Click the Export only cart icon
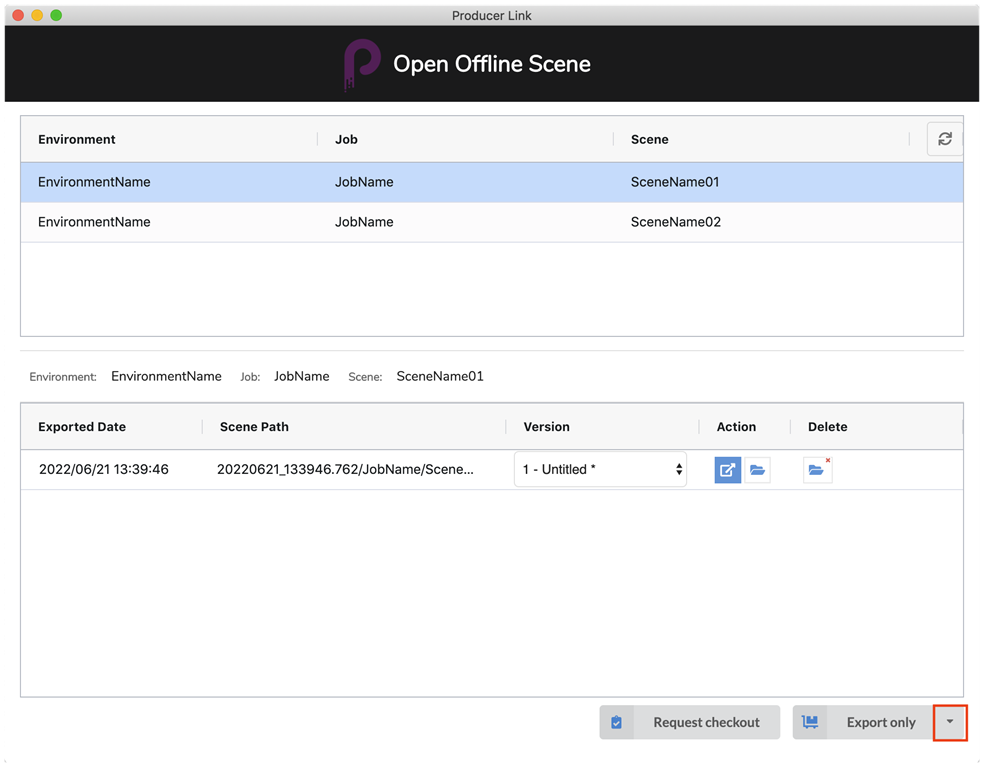Screen dimensions: 984x767 click(811, 722)
